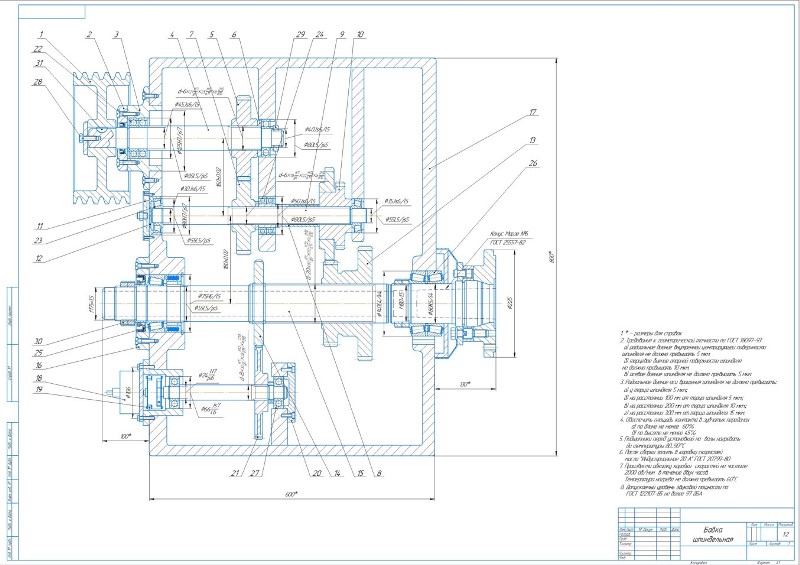Click part callout number 23
The image size is (800, 565).
point(38,241)
